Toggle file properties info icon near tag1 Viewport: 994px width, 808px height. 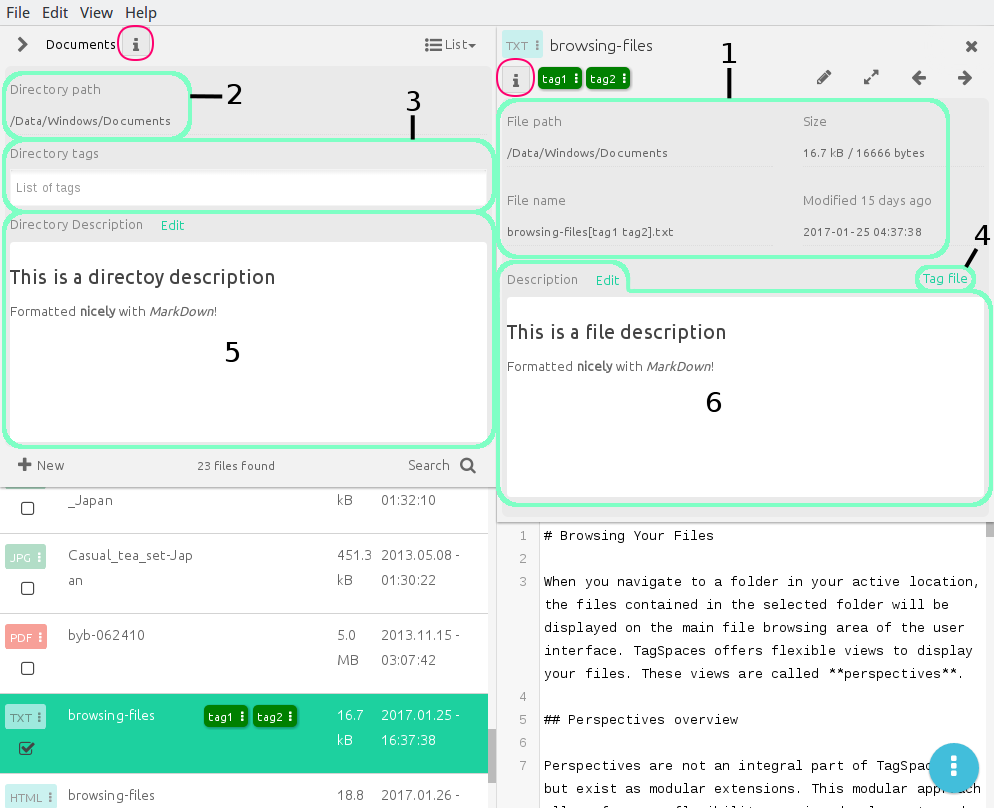coord(515,80)
